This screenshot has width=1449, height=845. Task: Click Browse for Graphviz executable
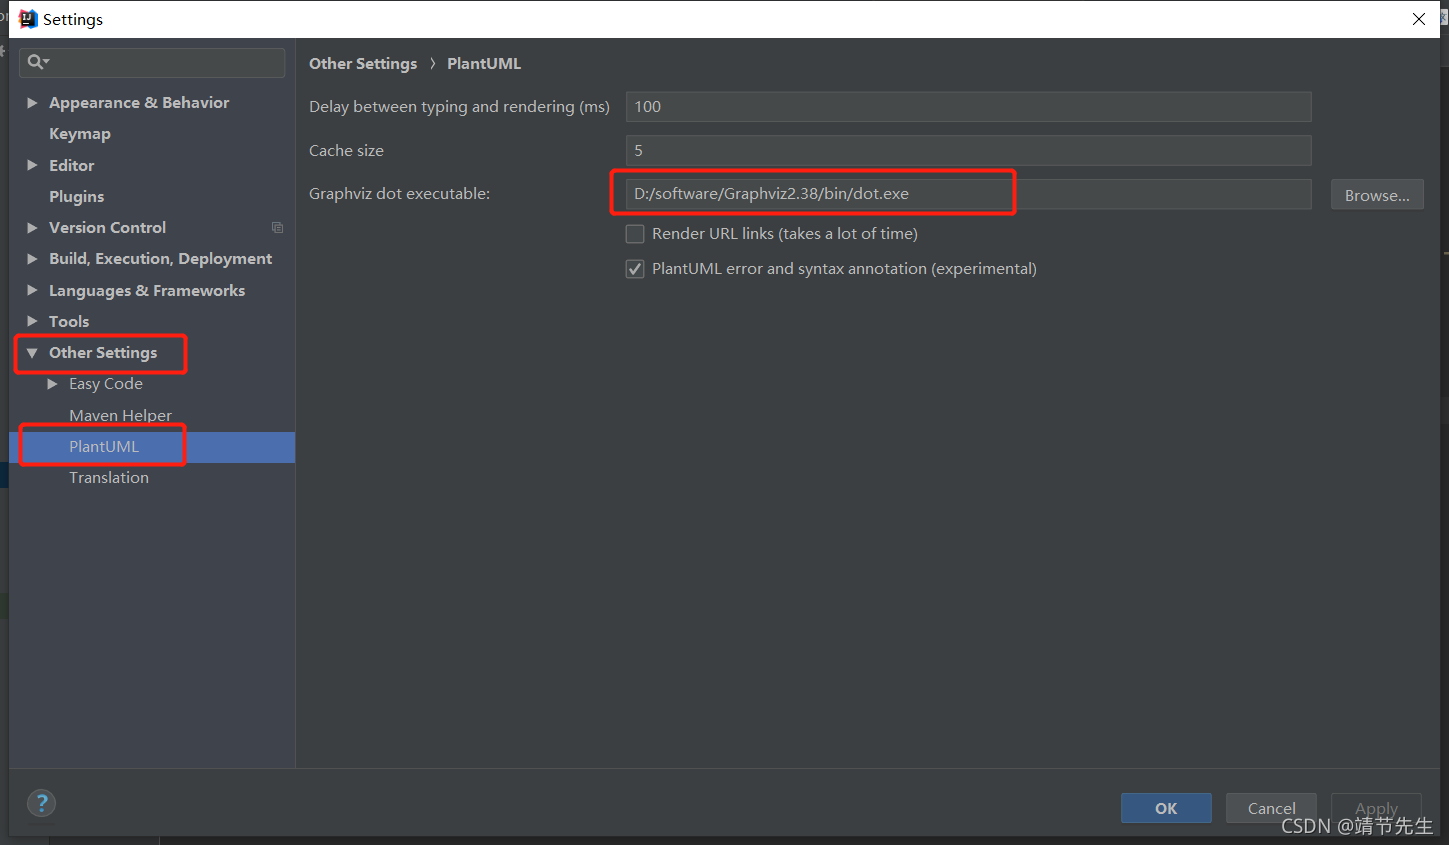click(1377, 195)
